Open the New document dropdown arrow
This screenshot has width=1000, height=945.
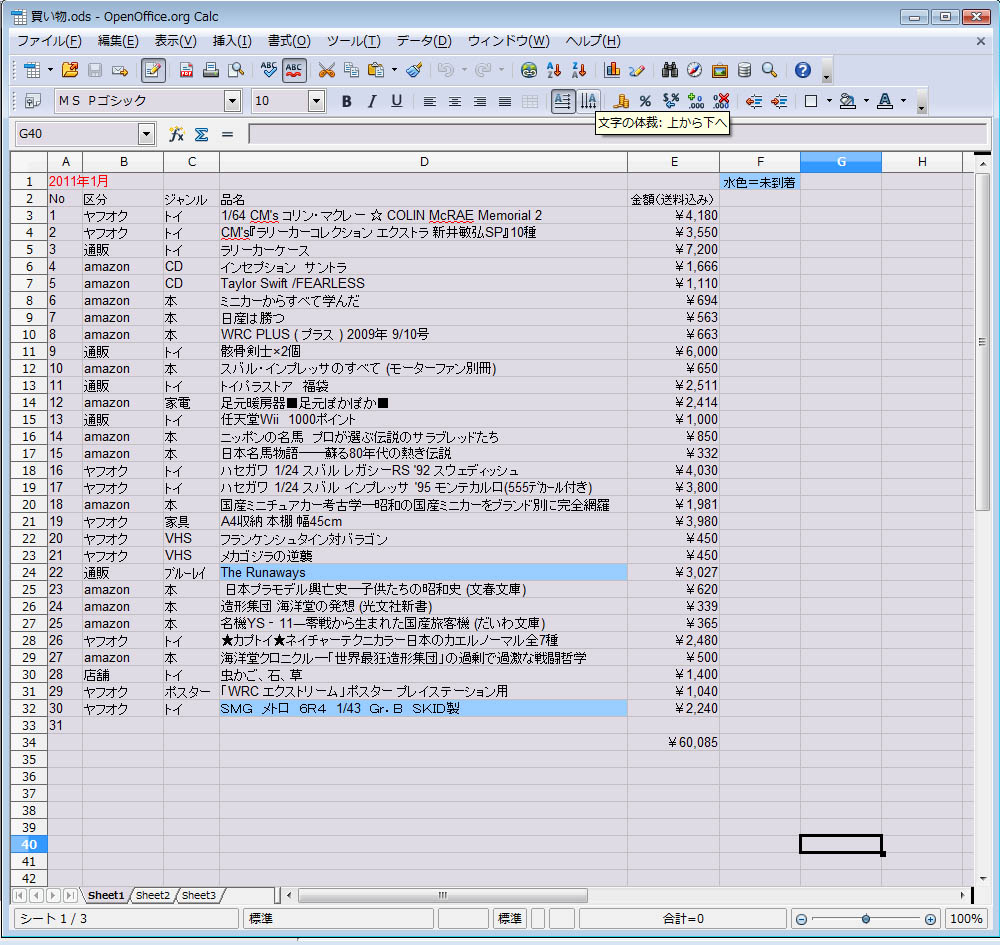(50, 70)
